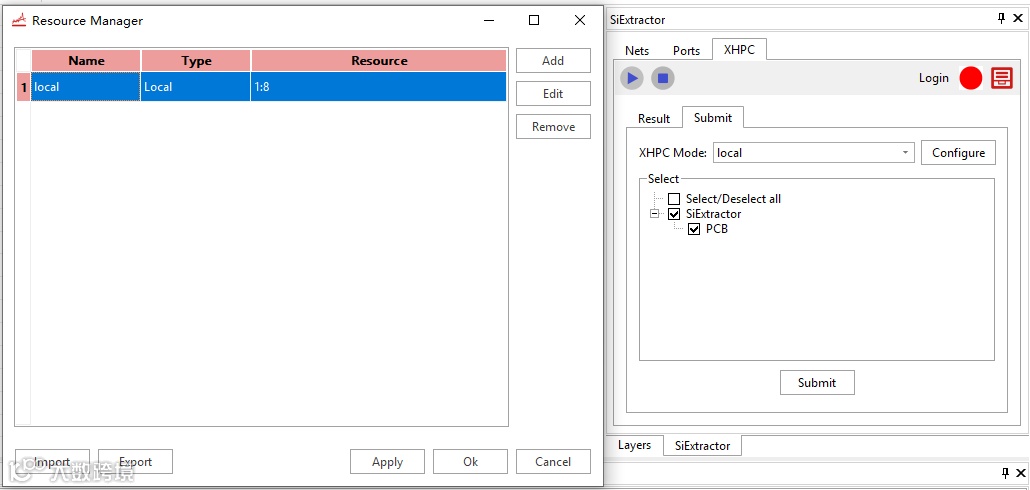Click Remove in Resource Manager
This screenshot has height=490, width=1030.
click(553, 127)
